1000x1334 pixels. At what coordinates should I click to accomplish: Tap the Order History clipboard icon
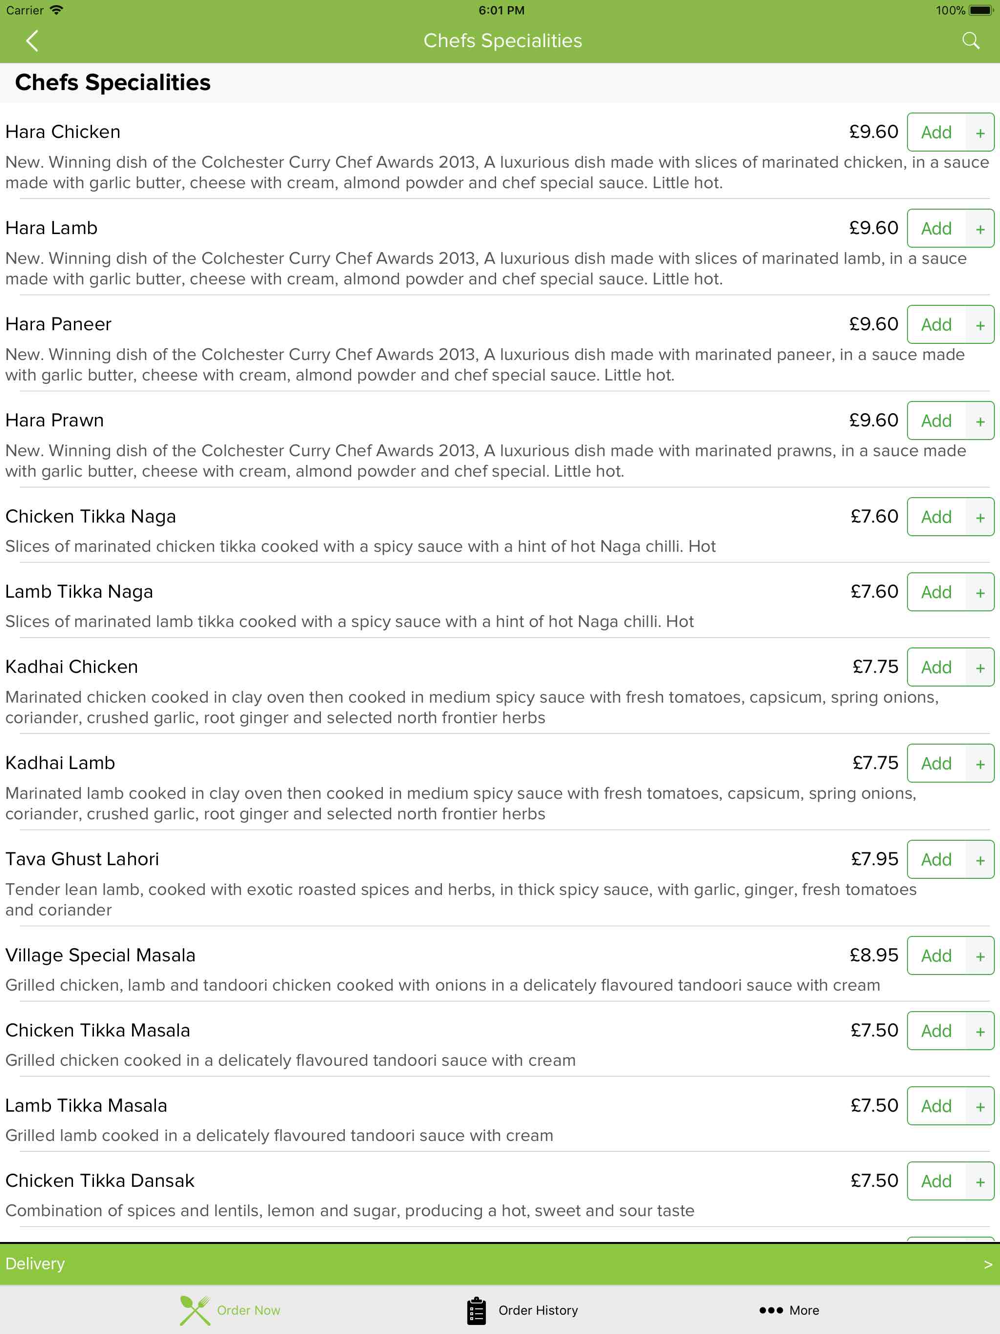tap(477, 1310)
